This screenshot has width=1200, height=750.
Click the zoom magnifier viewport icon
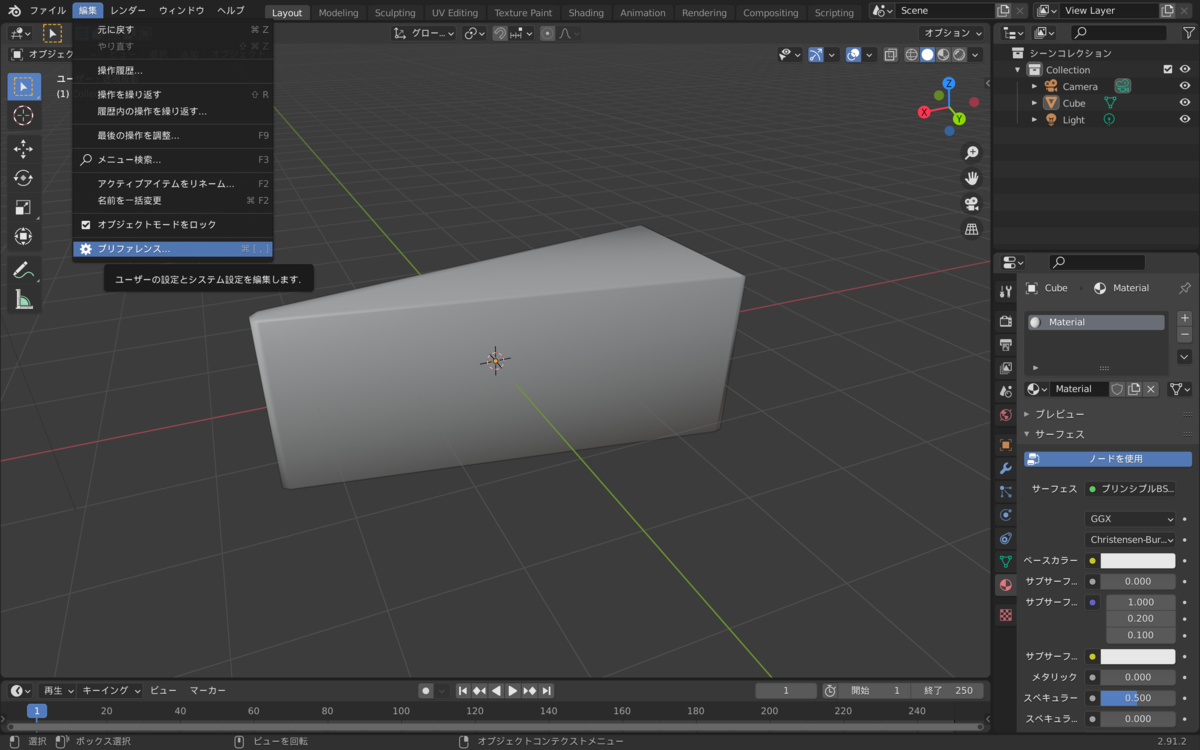tap(971, 153)
